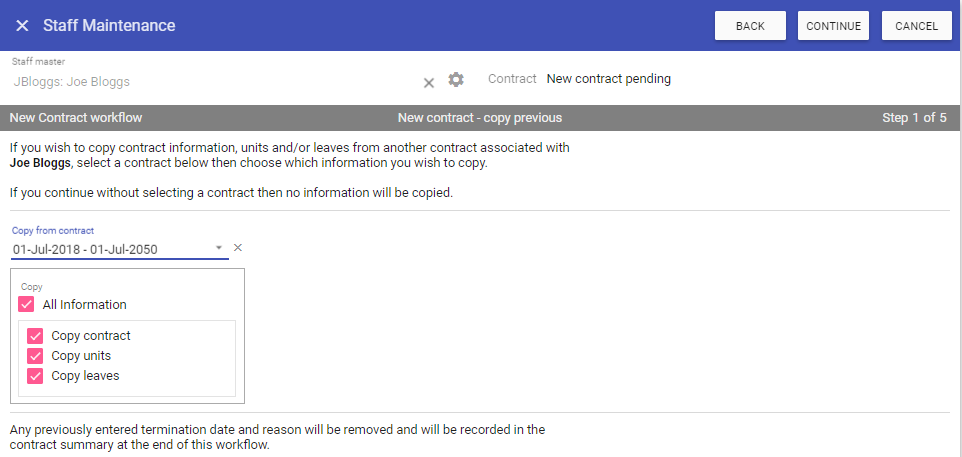Select the 01-Jul-2018 - 01-Jul-2050 contract value

coord(85,250)
